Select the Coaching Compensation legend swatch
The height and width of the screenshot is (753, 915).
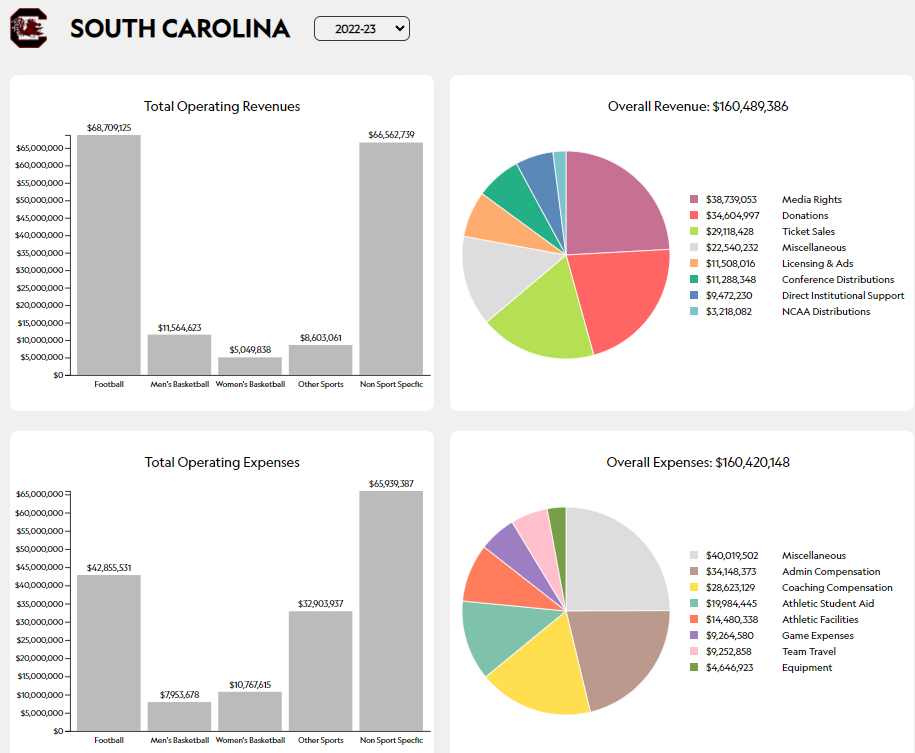point(695,588)
